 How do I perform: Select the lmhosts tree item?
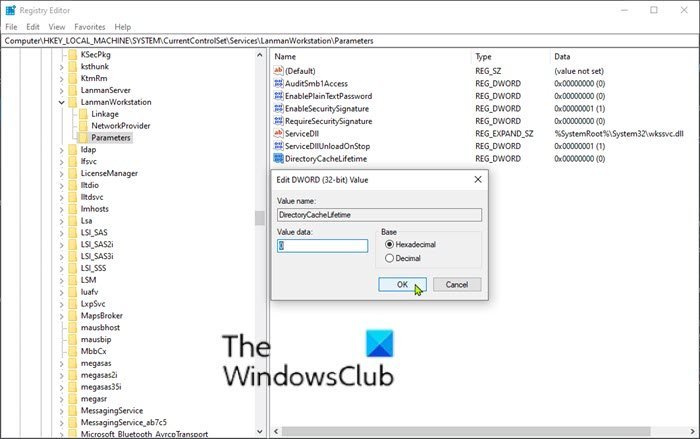(94, 209)
